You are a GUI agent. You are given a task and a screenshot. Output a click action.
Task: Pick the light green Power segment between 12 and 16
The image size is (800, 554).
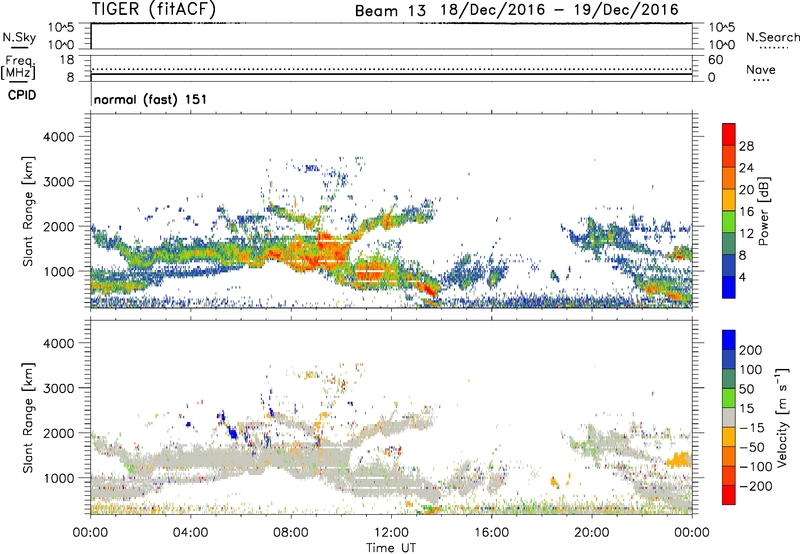729,222
